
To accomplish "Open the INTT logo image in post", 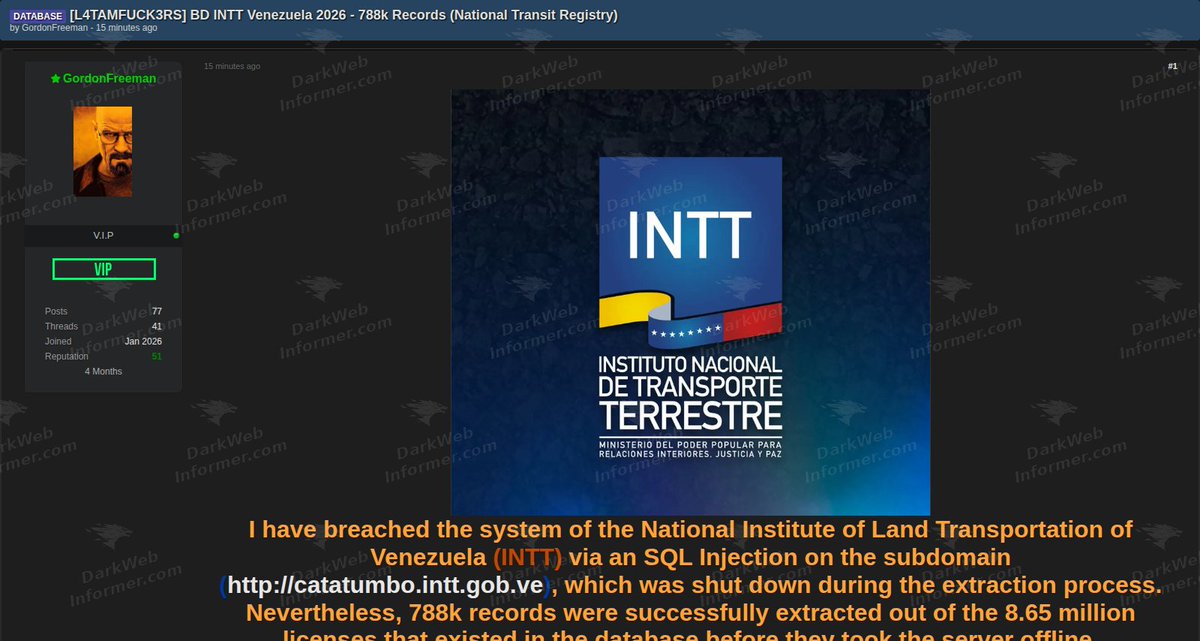I will coord(690,302).
